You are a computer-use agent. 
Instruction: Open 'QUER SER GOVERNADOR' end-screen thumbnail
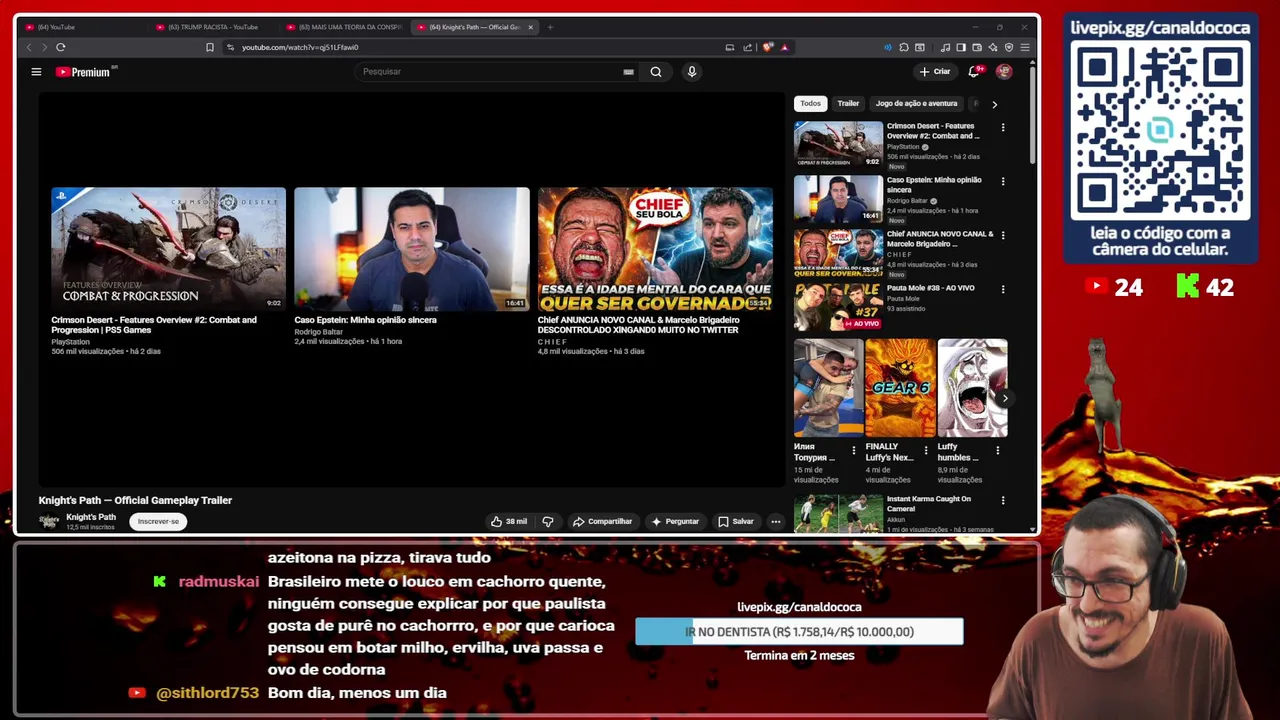[x=655, y=249]
